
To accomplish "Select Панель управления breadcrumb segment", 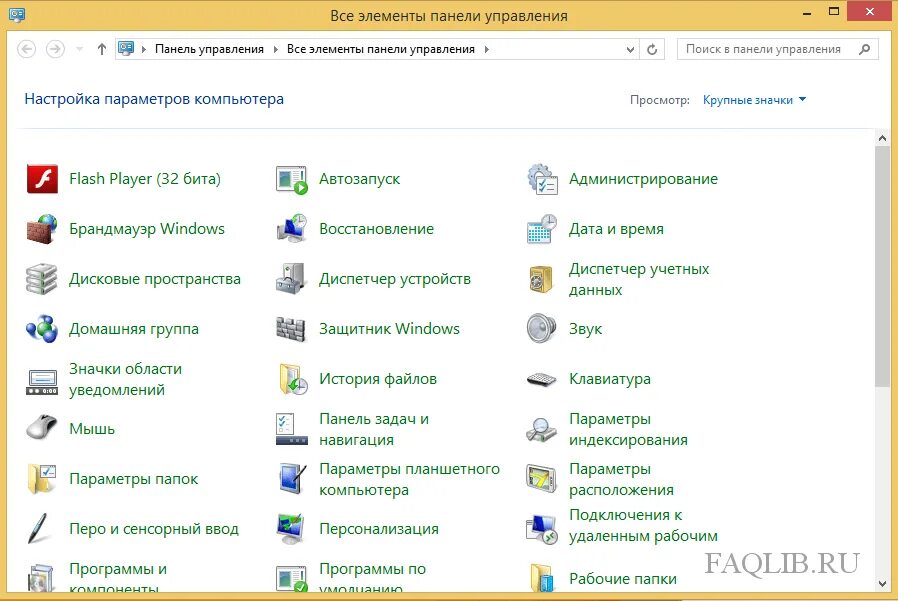I will pyautogui.click(x=209, y=49).
